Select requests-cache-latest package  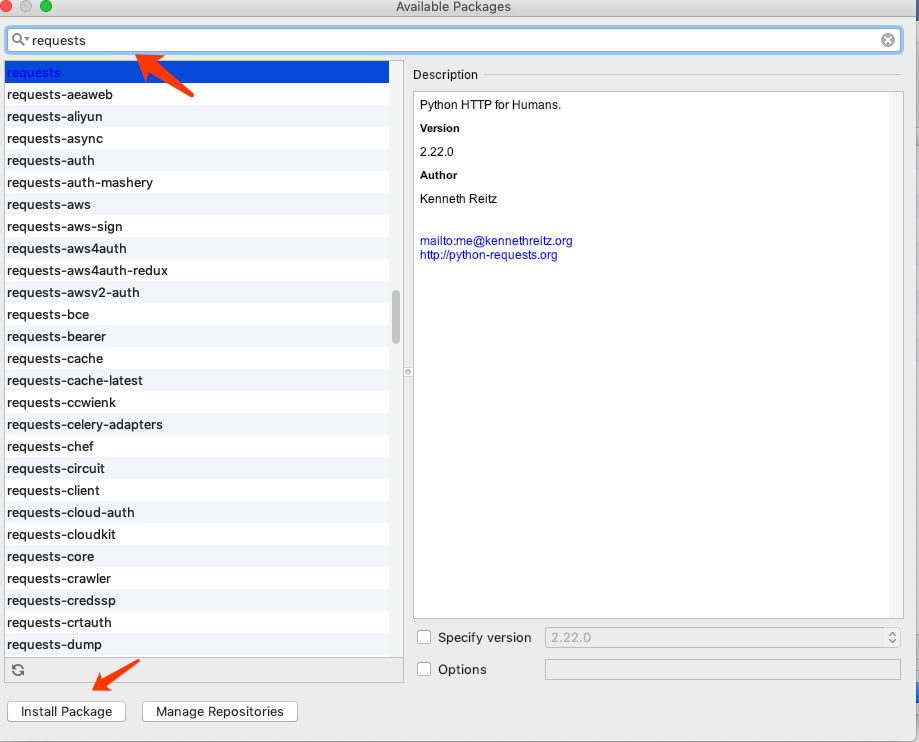pyautogui.click(x=197, y=380)
